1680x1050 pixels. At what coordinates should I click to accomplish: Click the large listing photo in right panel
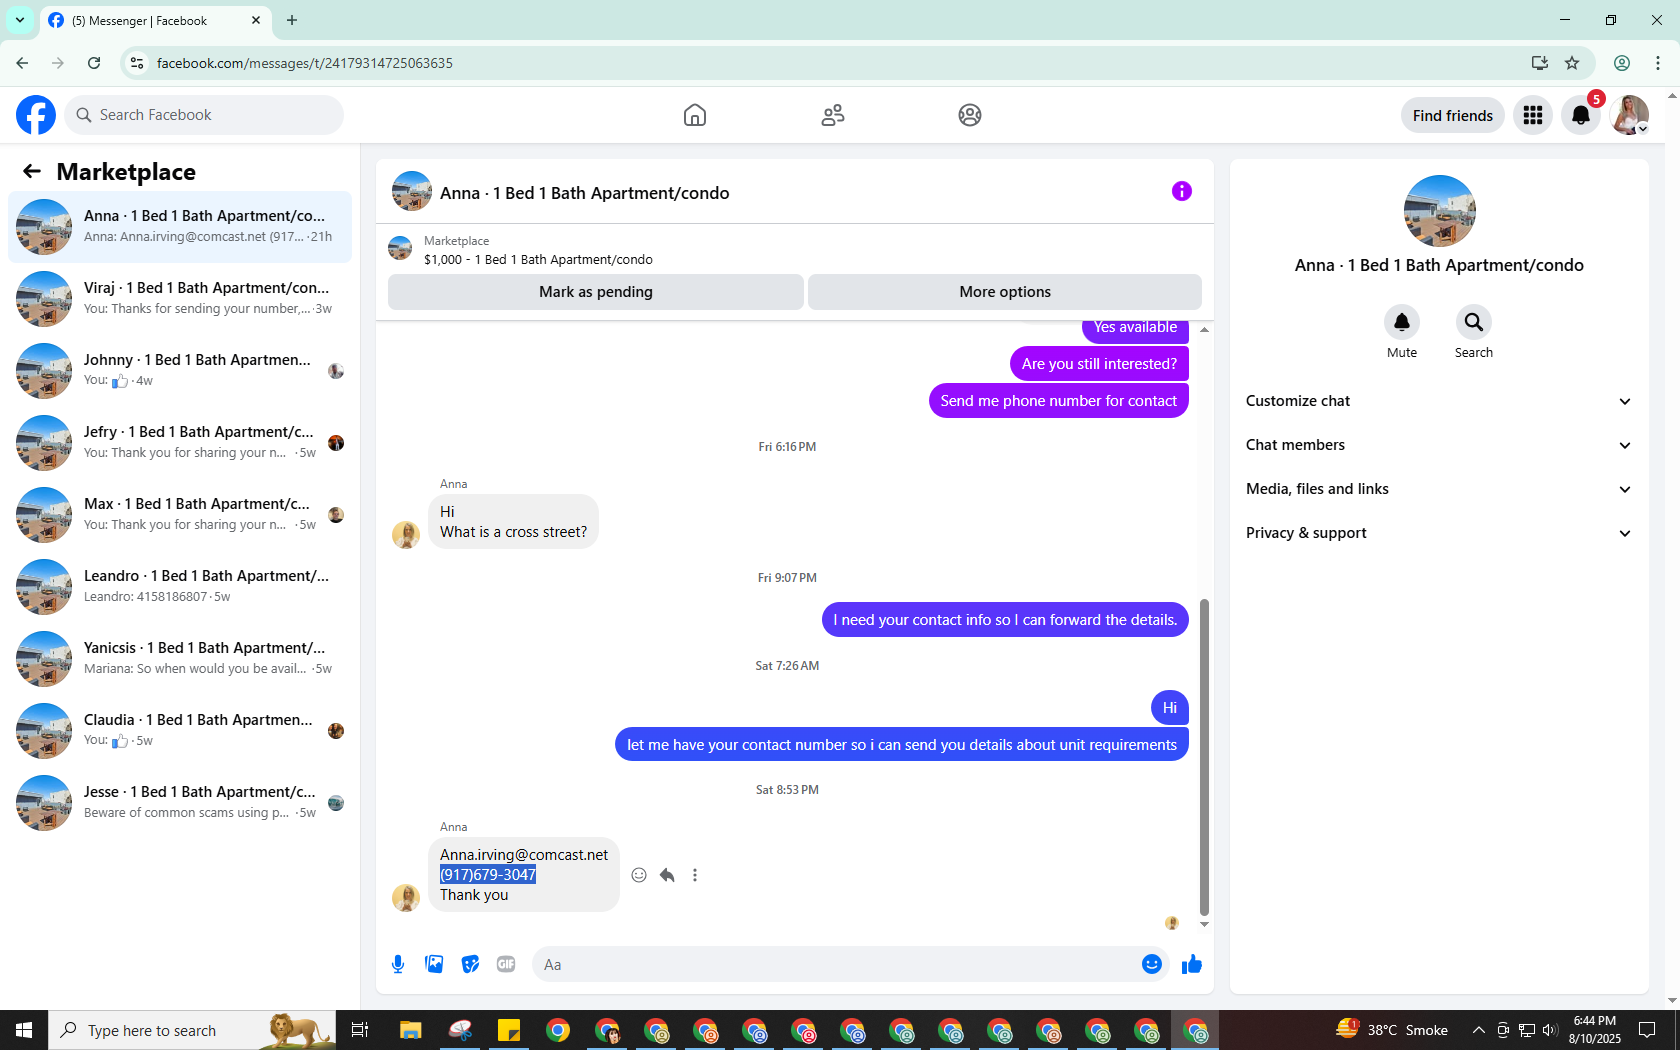(1440, 211)
